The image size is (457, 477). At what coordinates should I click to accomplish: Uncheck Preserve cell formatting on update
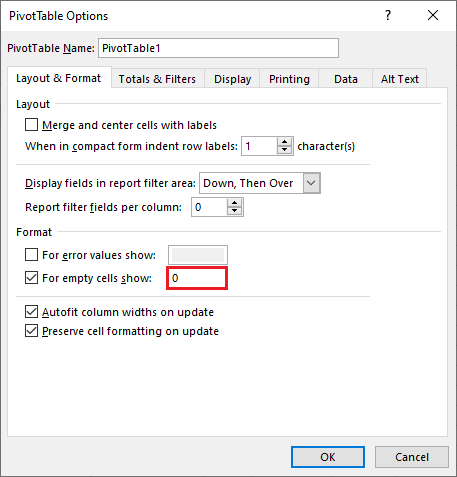31,331
